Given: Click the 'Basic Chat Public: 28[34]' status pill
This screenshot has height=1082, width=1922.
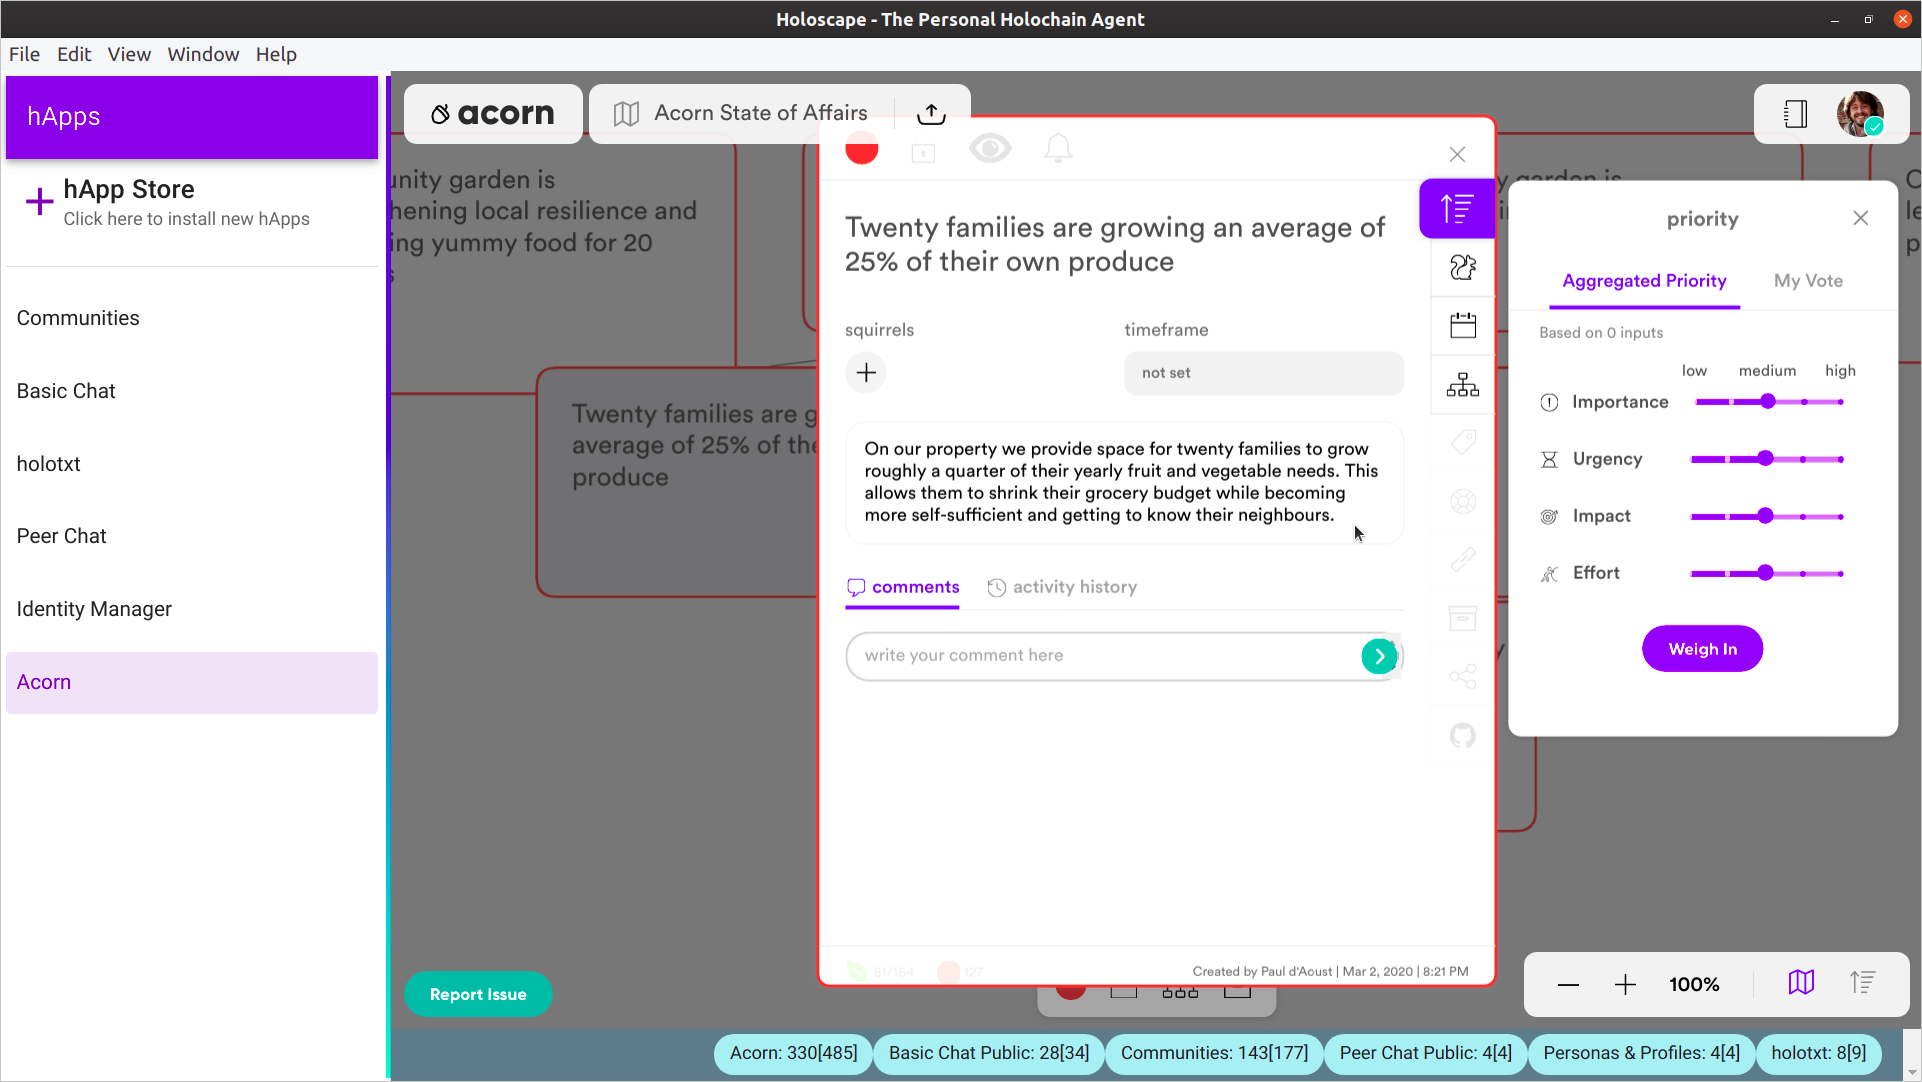Looking at the screenshot, I should (988, 1053).
